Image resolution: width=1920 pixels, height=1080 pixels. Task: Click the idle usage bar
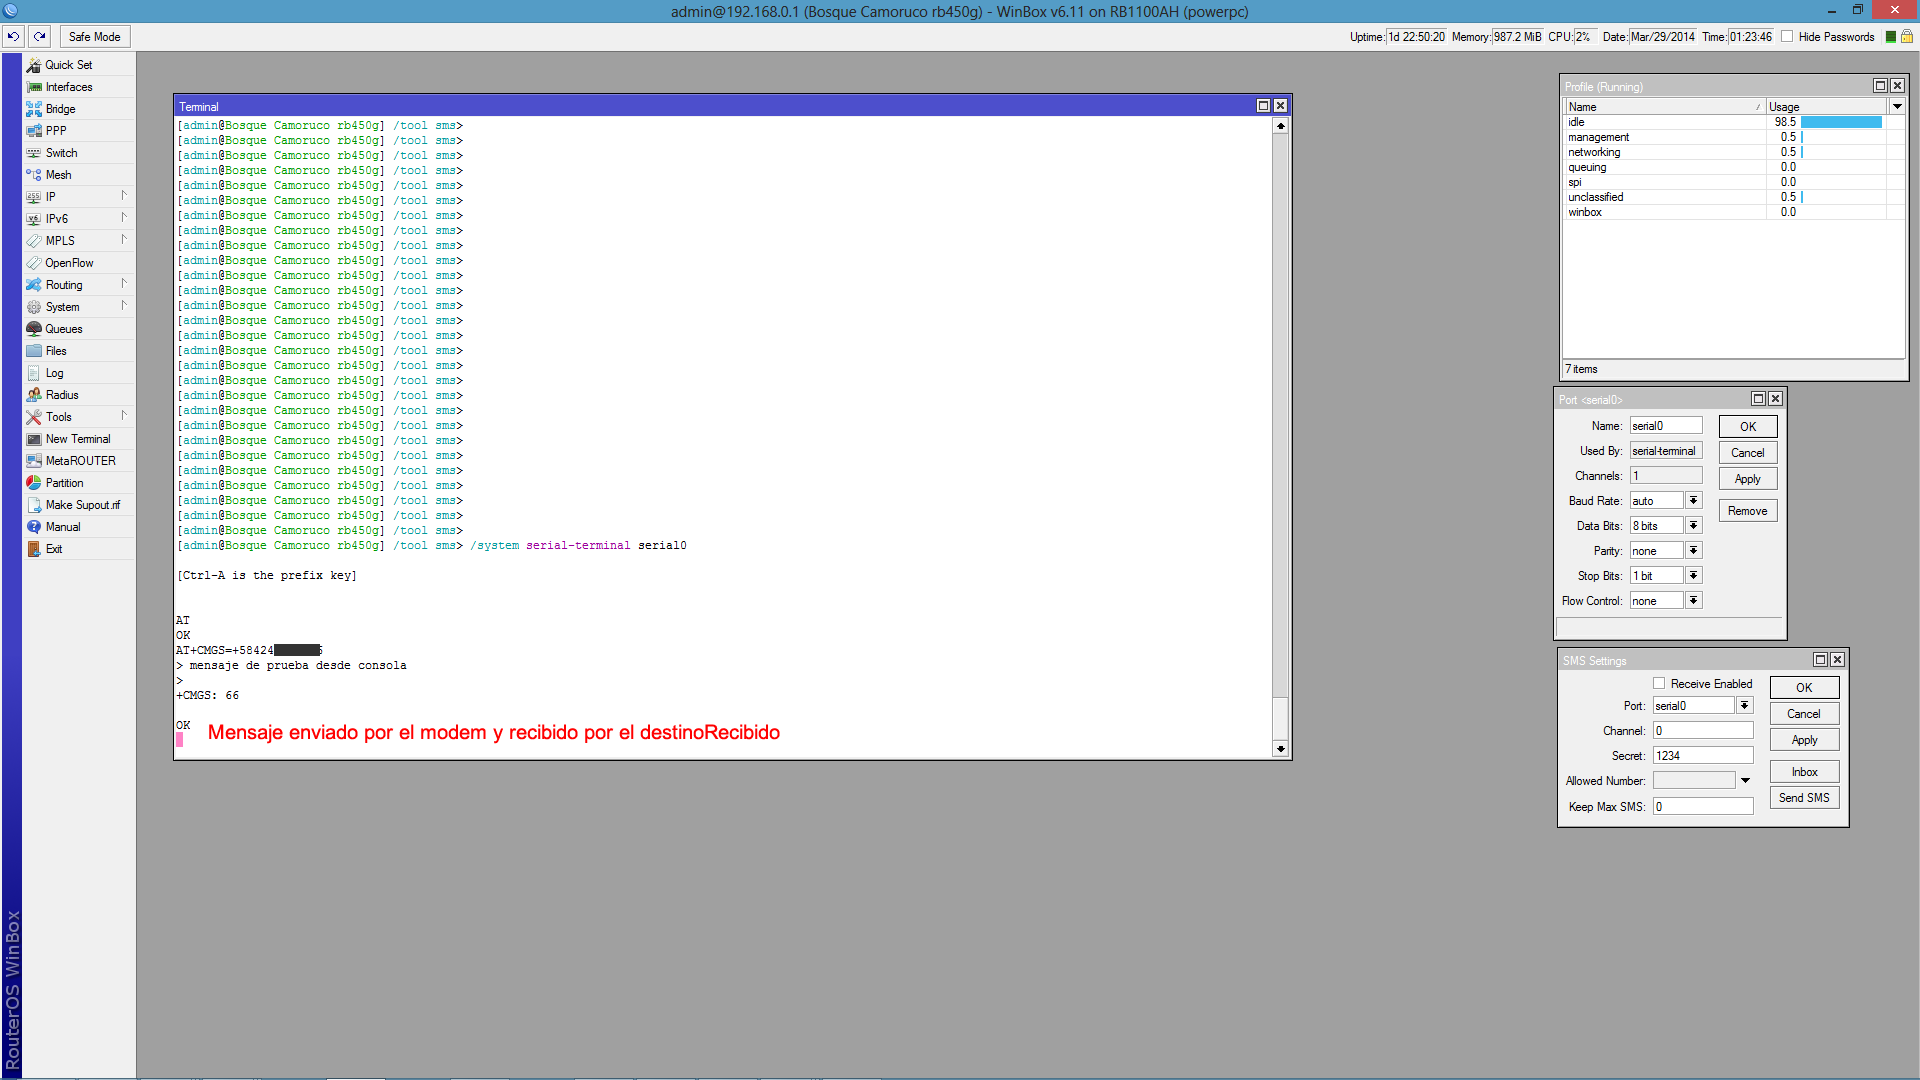pyautogui.click(x=1841, y=122)
